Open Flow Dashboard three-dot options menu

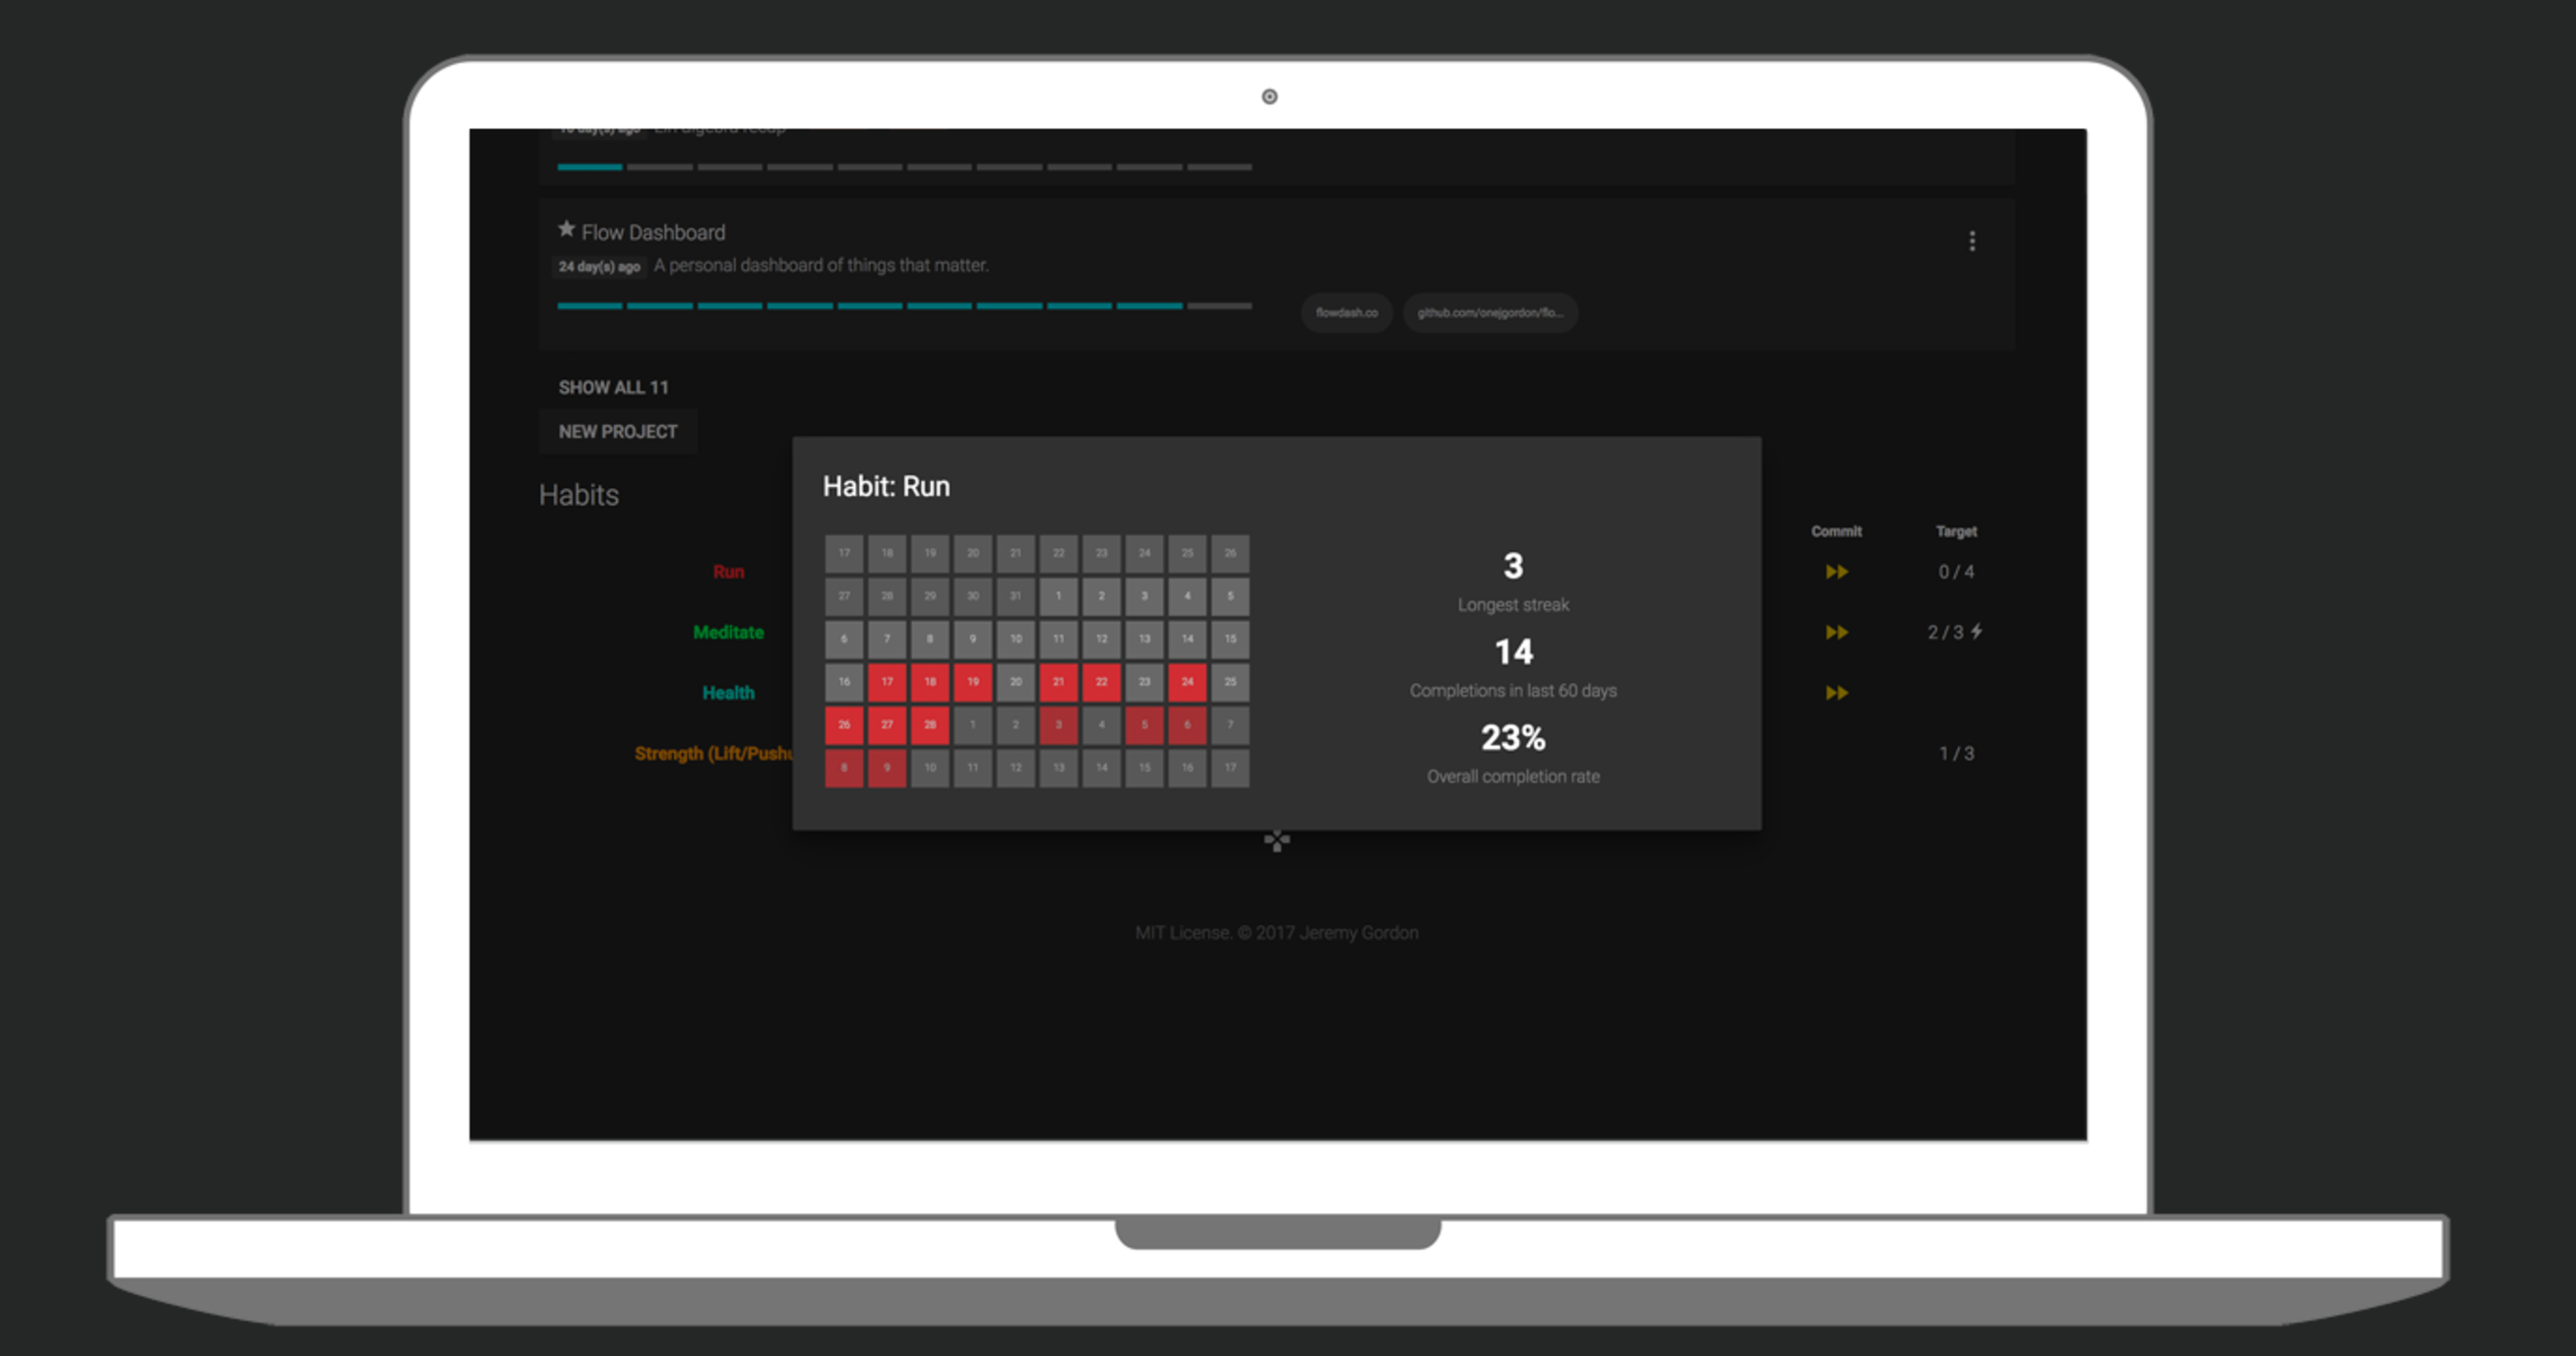point(1972,241)
